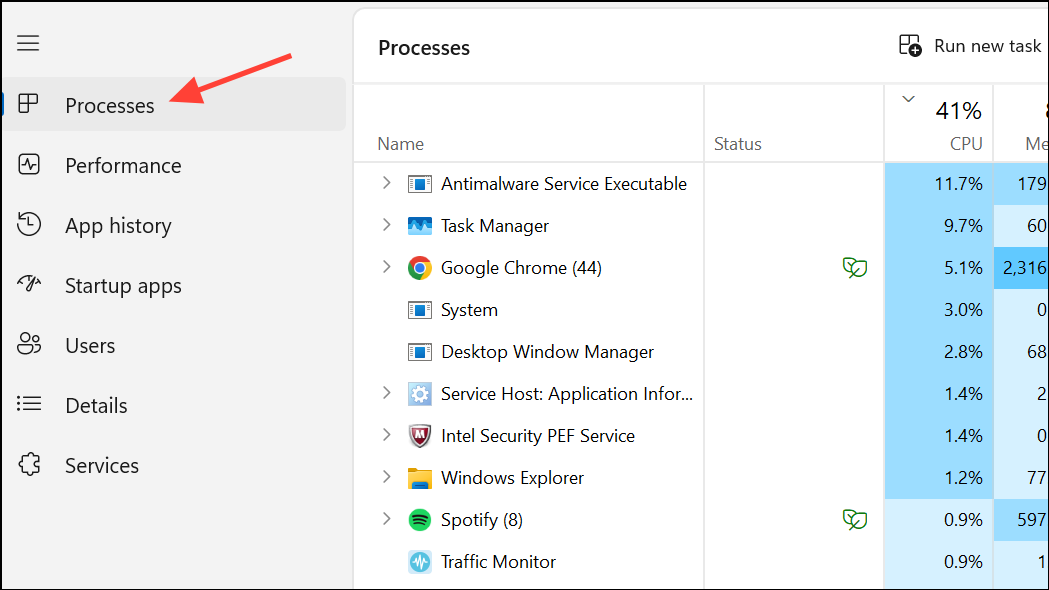Switch to the Startup apps page

[x=123, y=286]
